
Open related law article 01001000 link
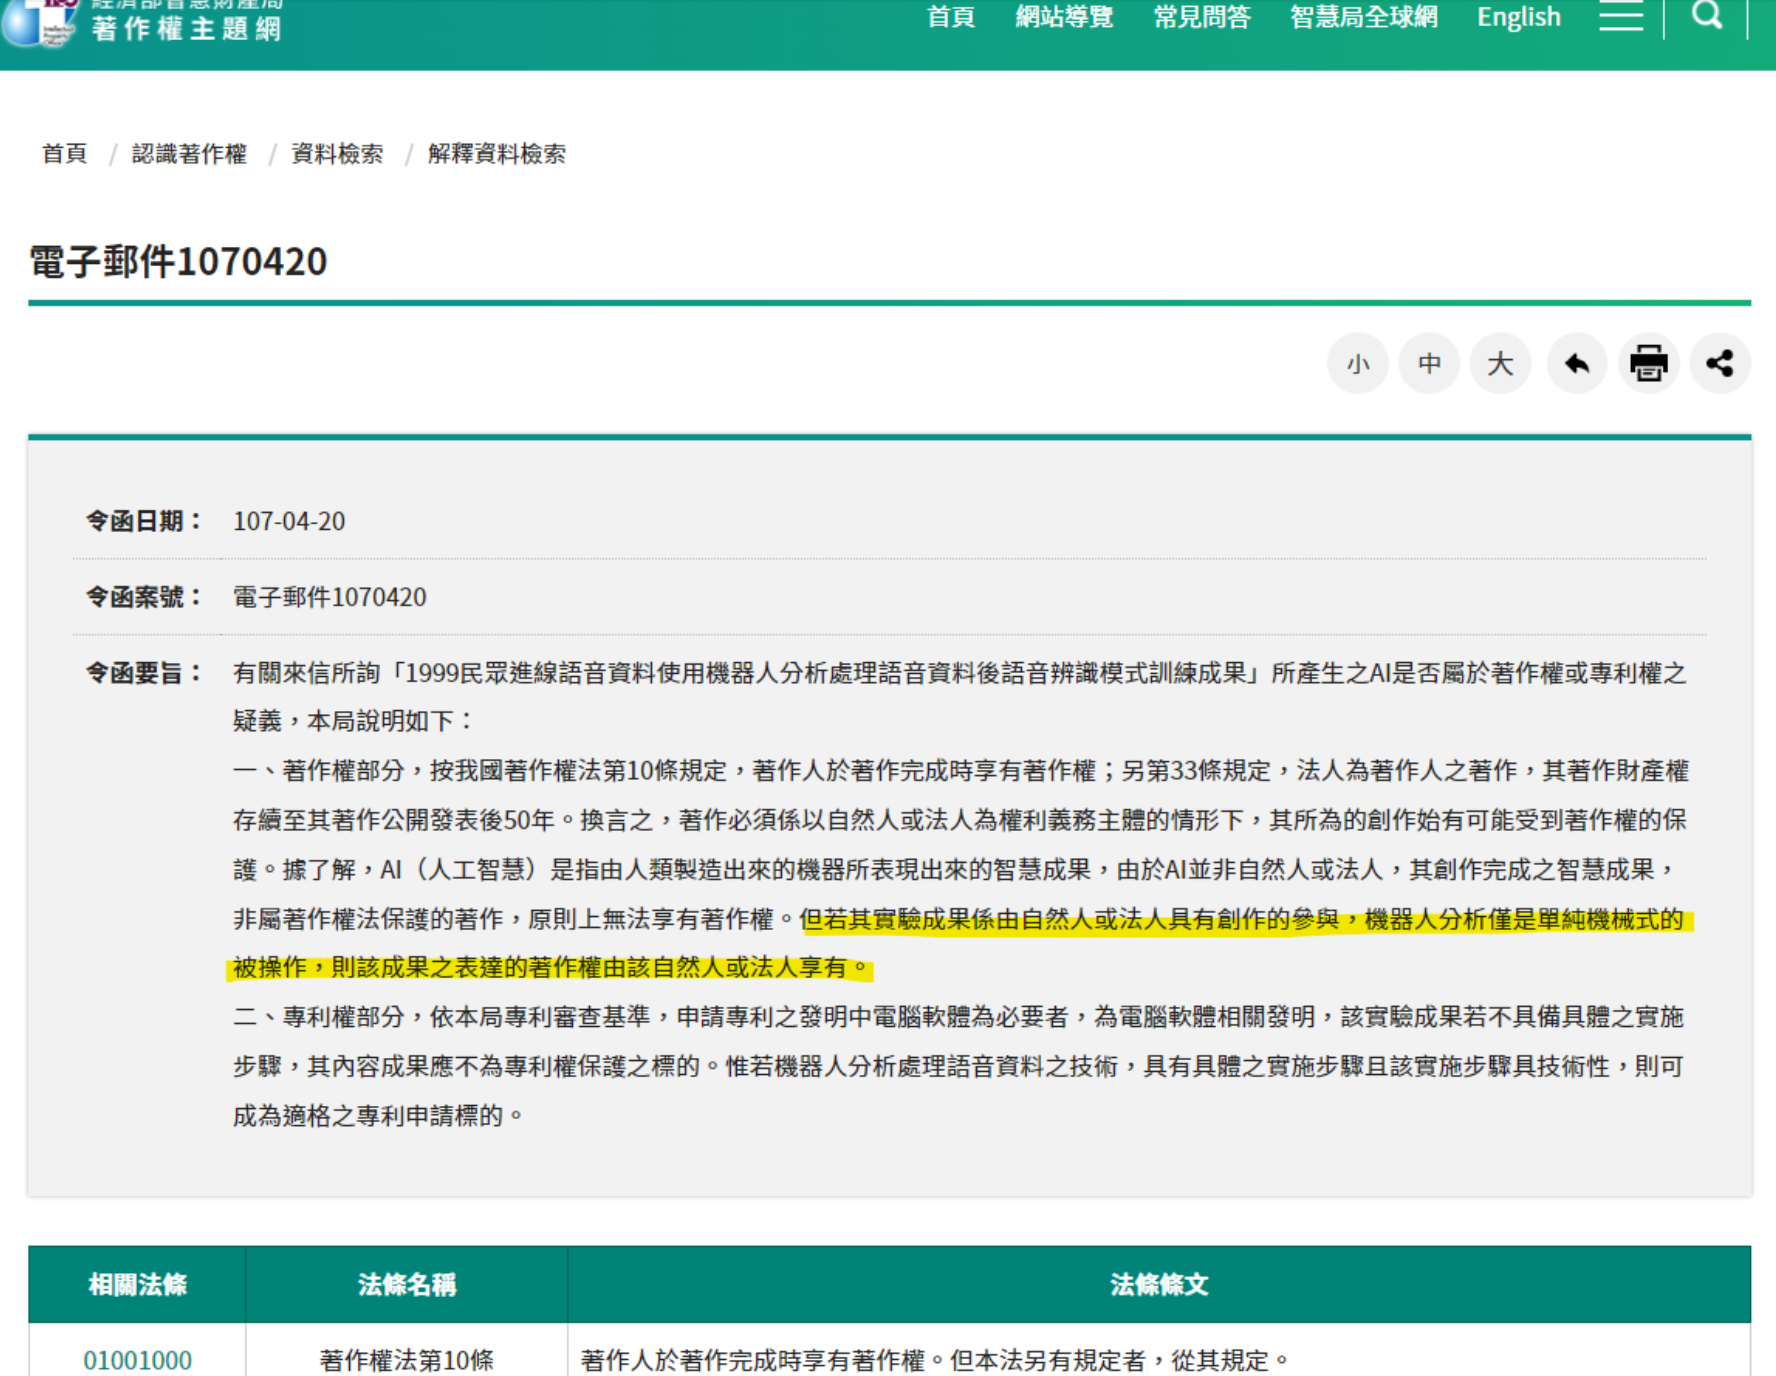pyautogui.click(x=137, y=1360)
